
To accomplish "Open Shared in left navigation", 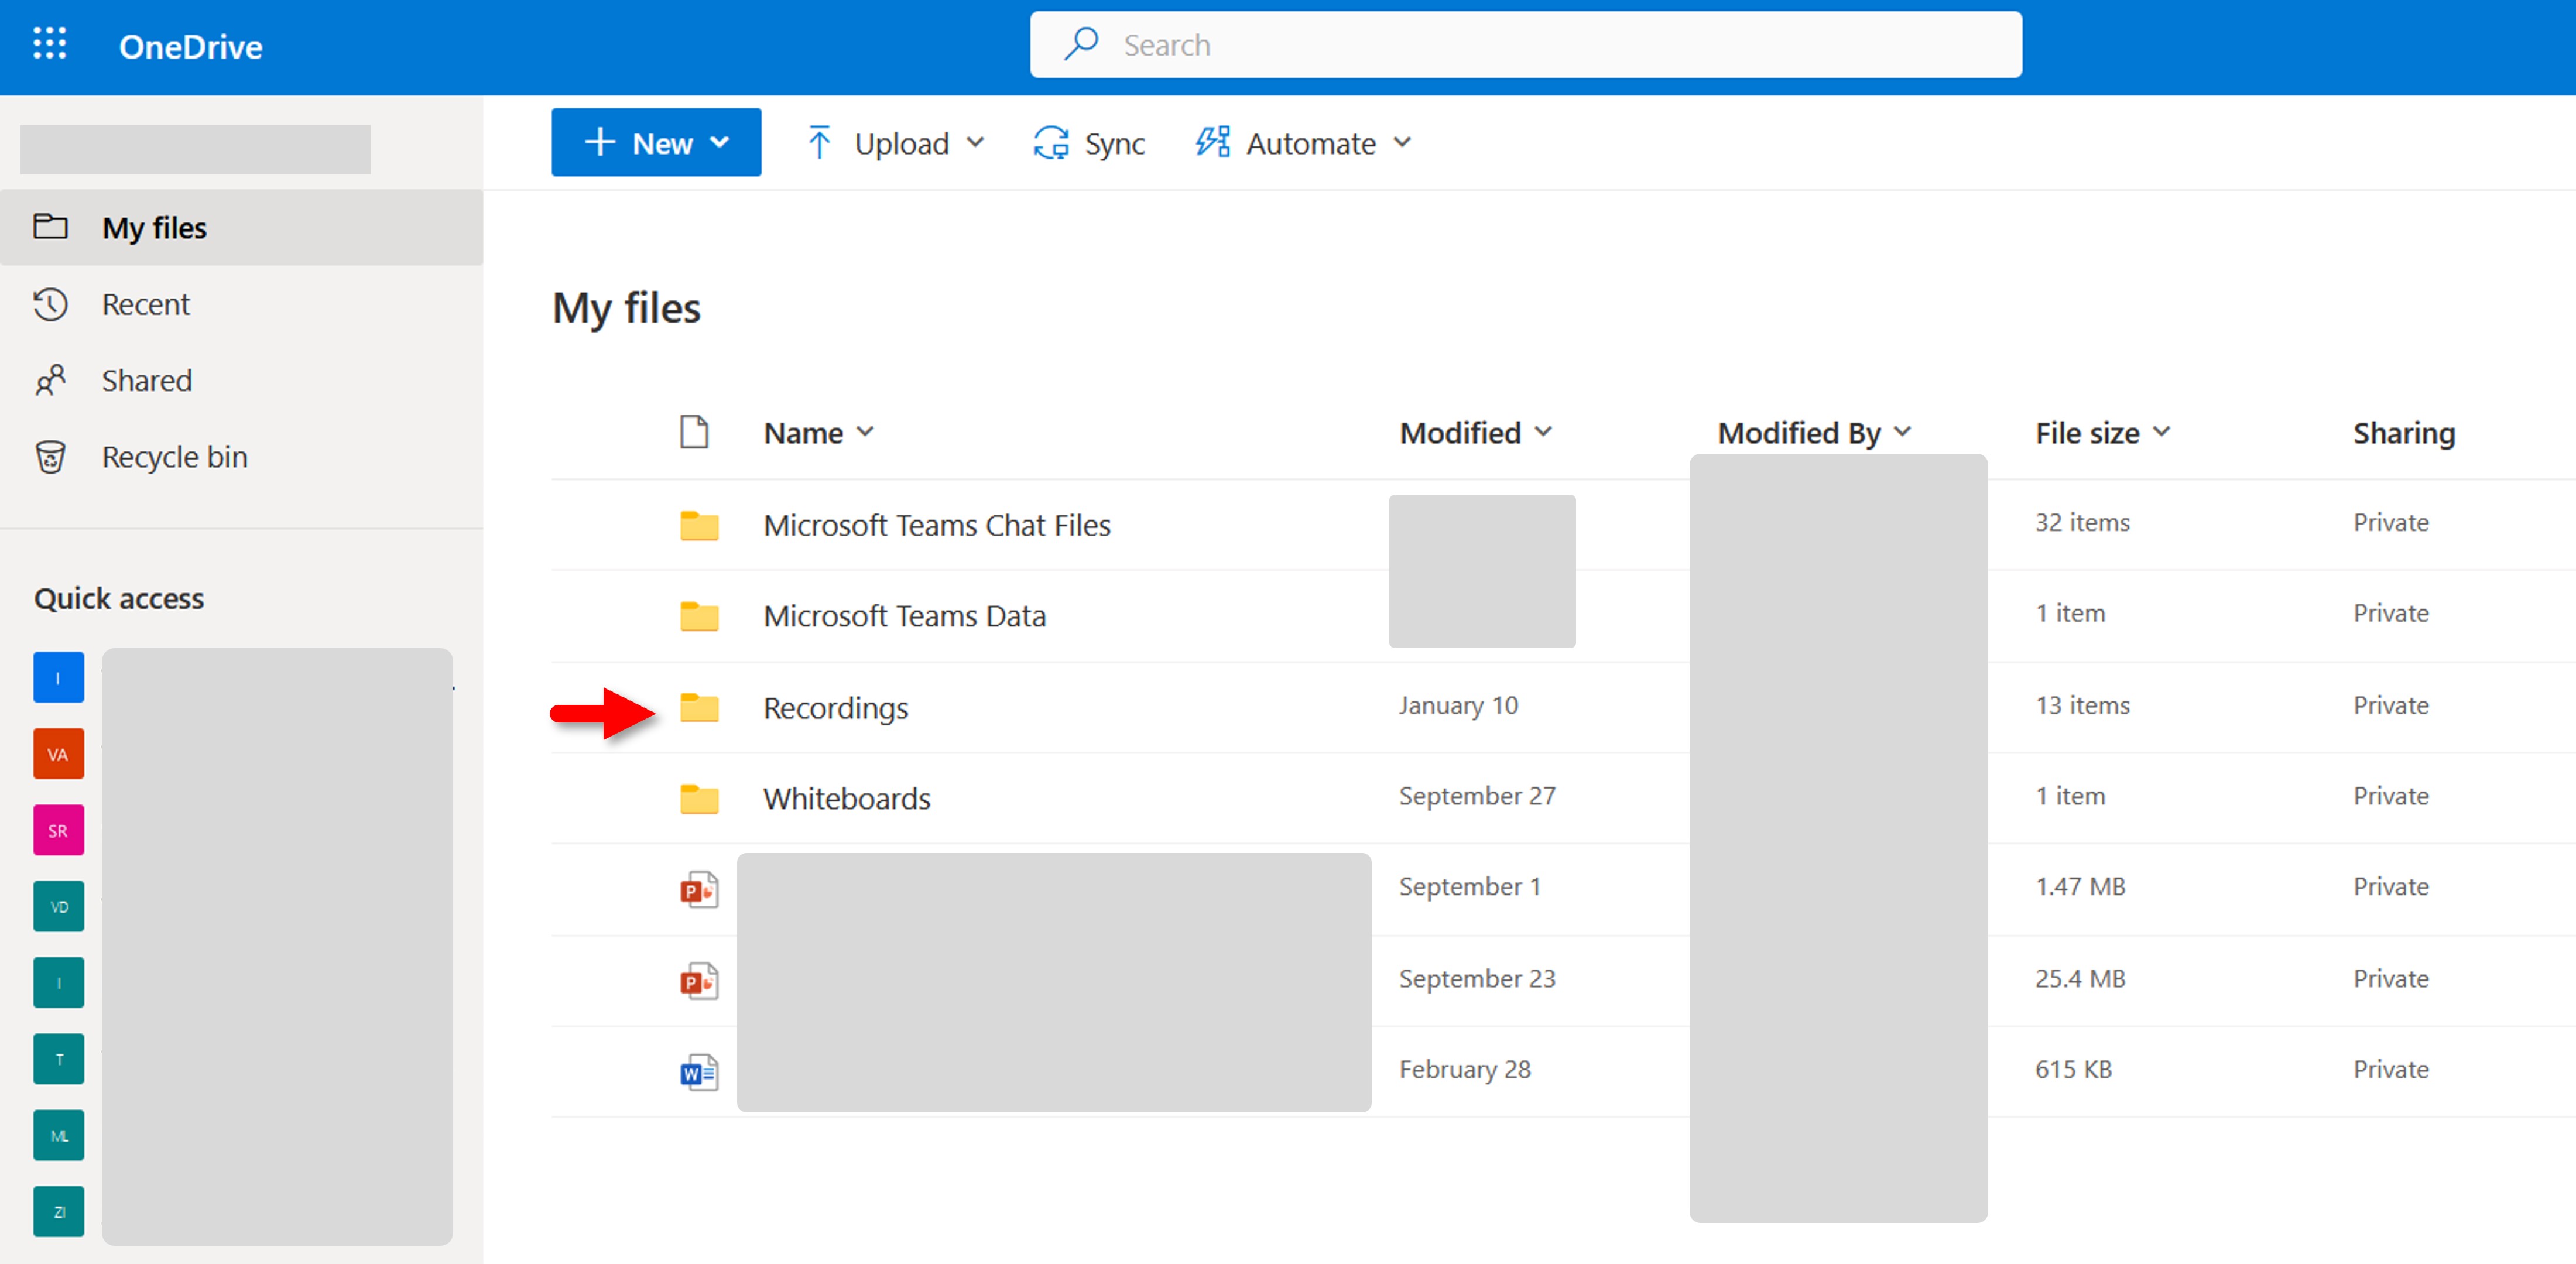I will coord(146,380).
